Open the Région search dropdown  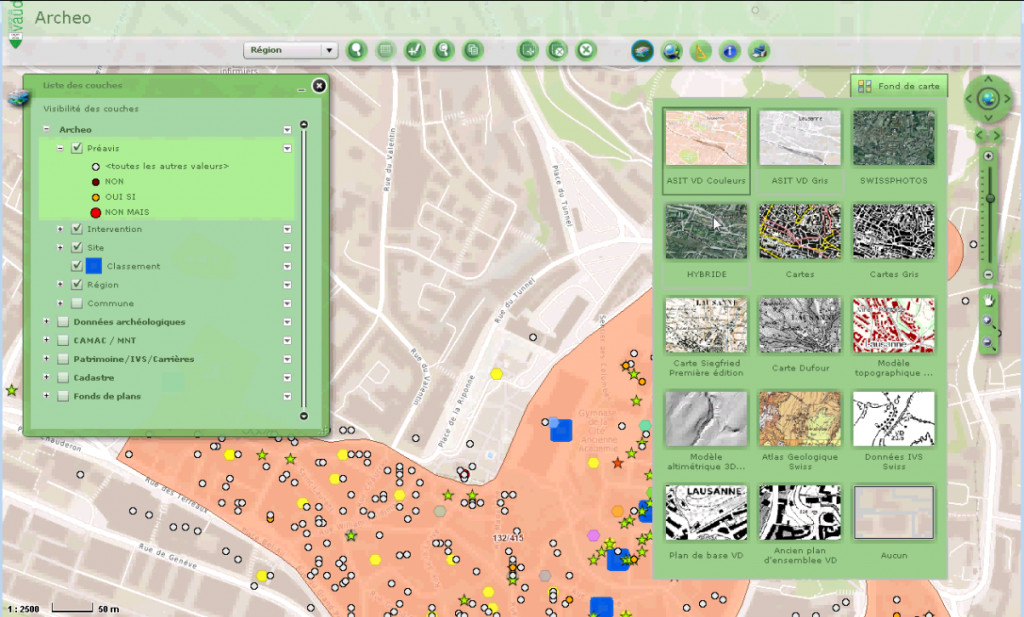(x=290, y=50)
